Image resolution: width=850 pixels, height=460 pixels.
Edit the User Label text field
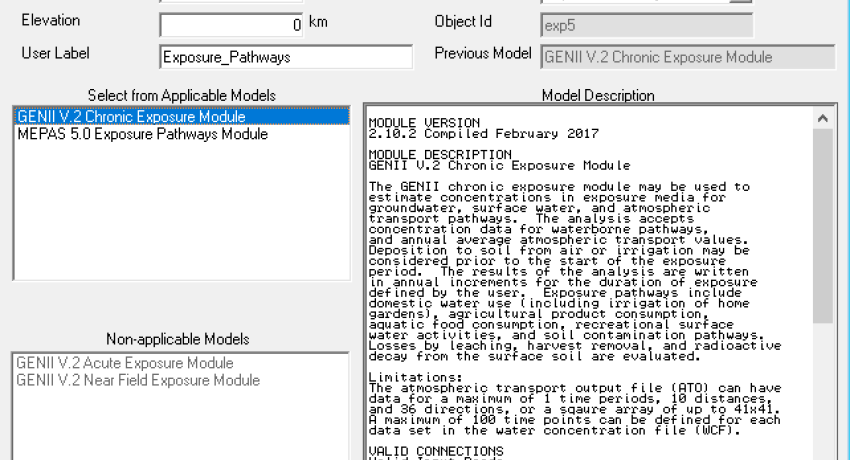click(x=286, y=57)
